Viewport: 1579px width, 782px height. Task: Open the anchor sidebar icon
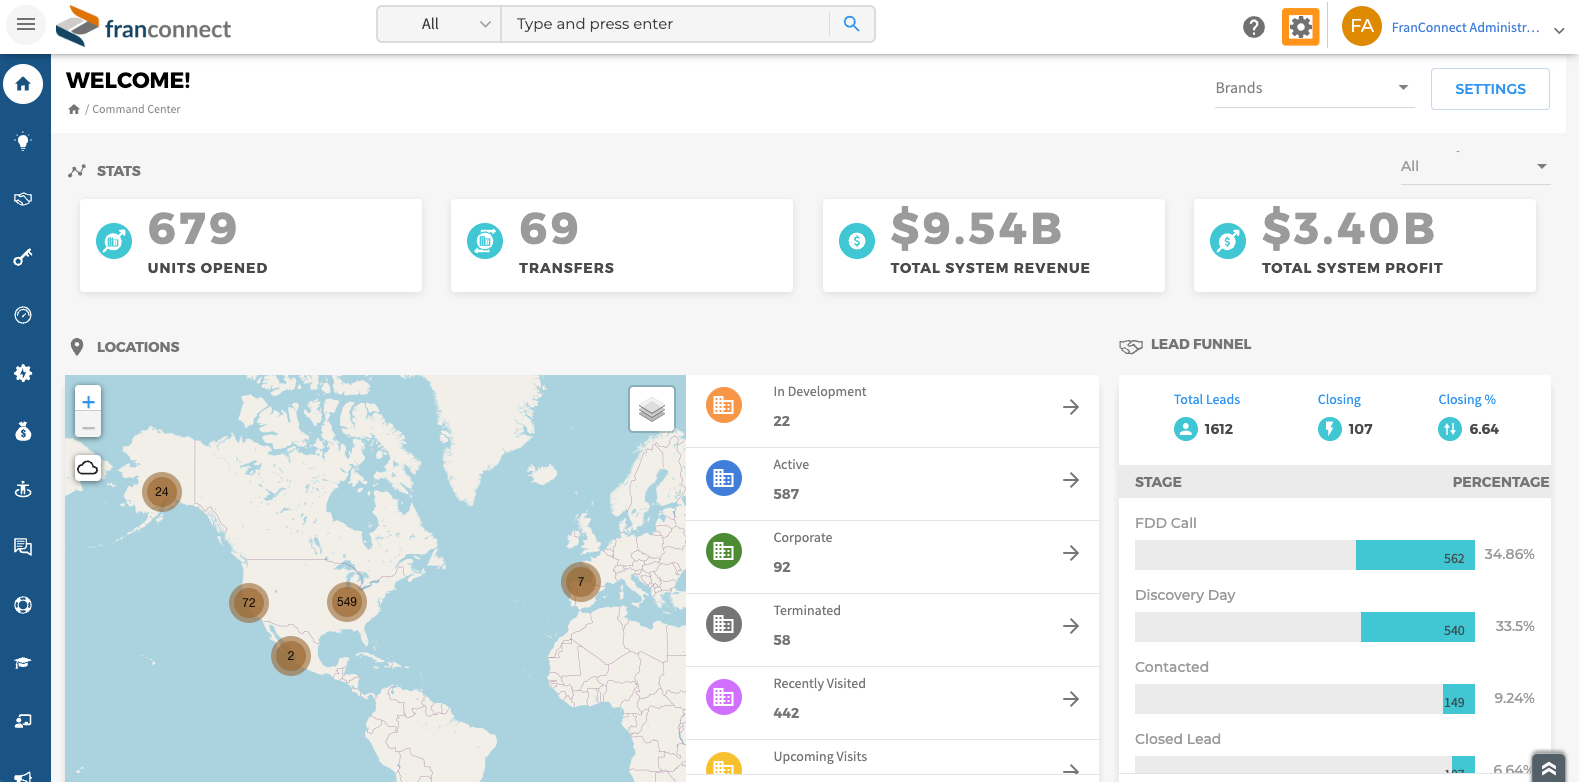pyautogui.click(x=23, y=489)
